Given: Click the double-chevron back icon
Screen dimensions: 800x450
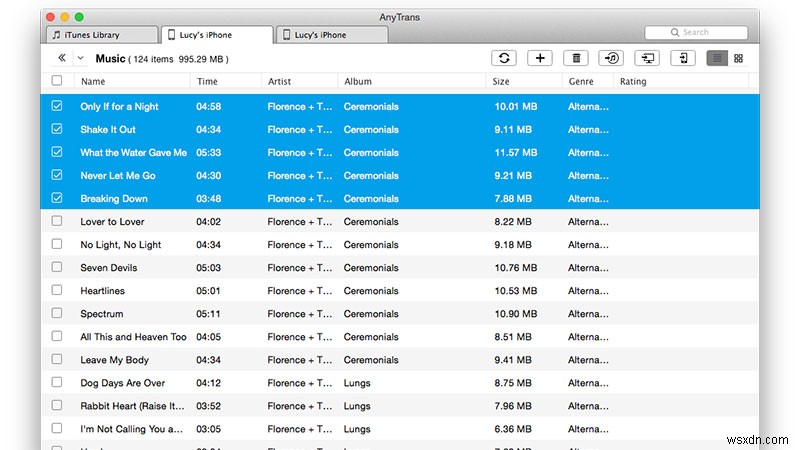Looking at the screenshot, I should 62,58.
